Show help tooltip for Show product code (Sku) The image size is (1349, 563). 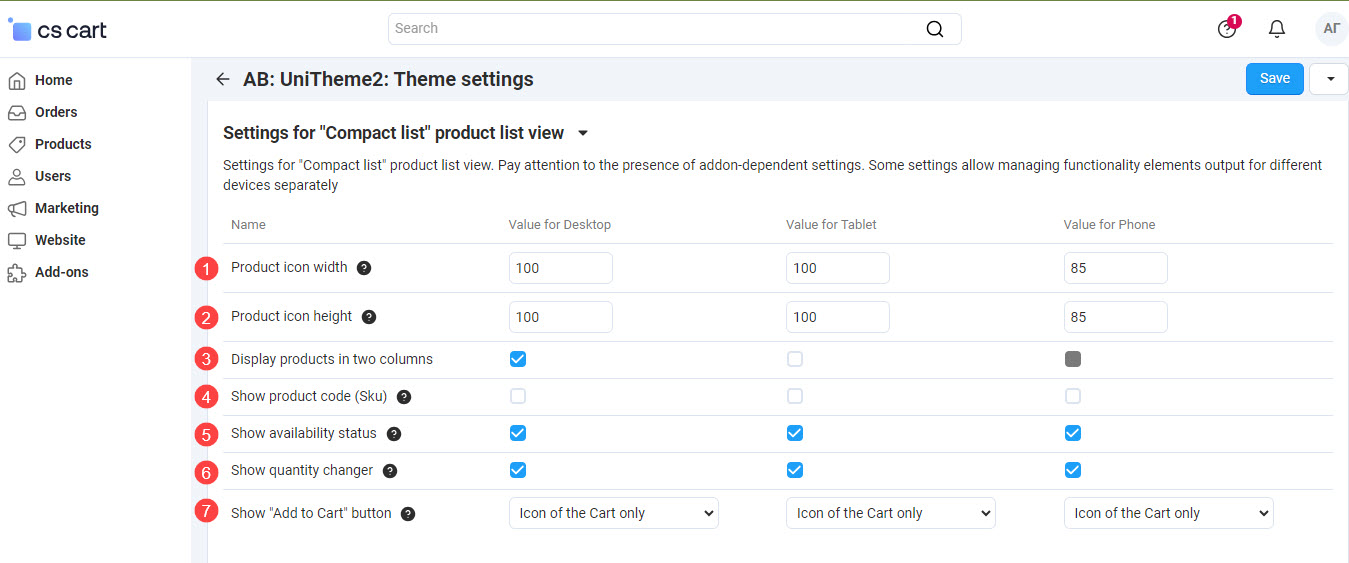click(x=404, y=397)
